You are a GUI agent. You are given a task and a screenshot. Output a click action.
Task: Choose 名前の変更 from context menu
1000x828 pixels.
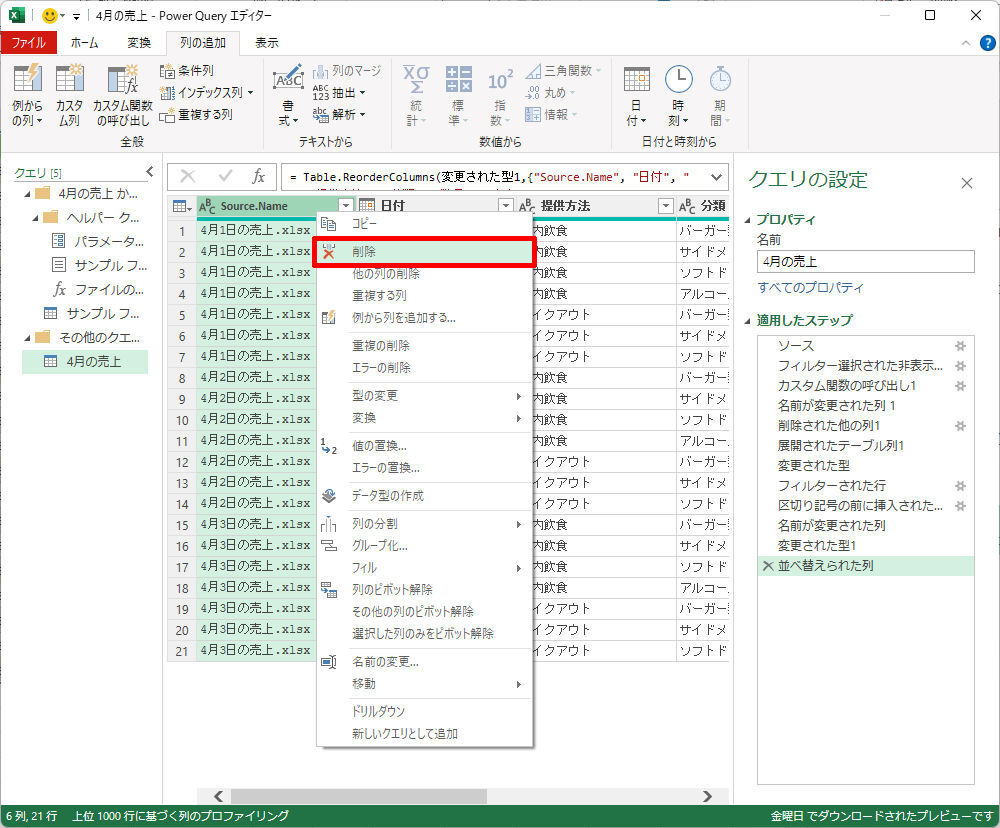pyautogui.click(x=385, y=662)
